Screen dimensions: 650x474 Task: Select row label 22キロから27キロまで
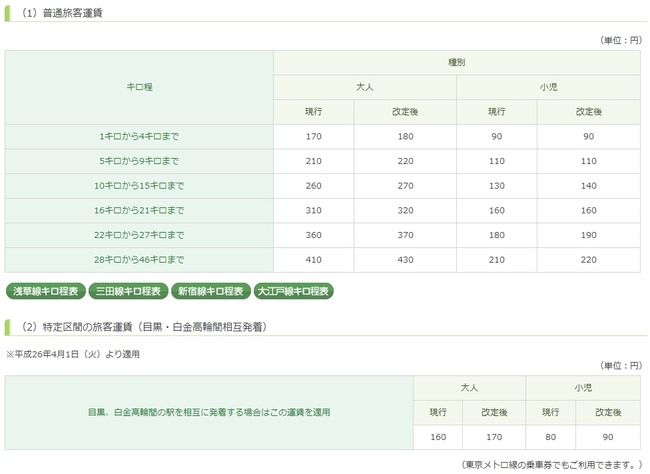coord(139,235)
